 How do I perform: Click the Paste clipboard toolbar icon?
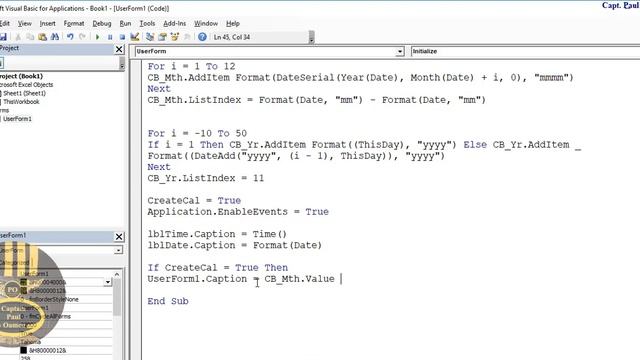[x=42, y=37]
